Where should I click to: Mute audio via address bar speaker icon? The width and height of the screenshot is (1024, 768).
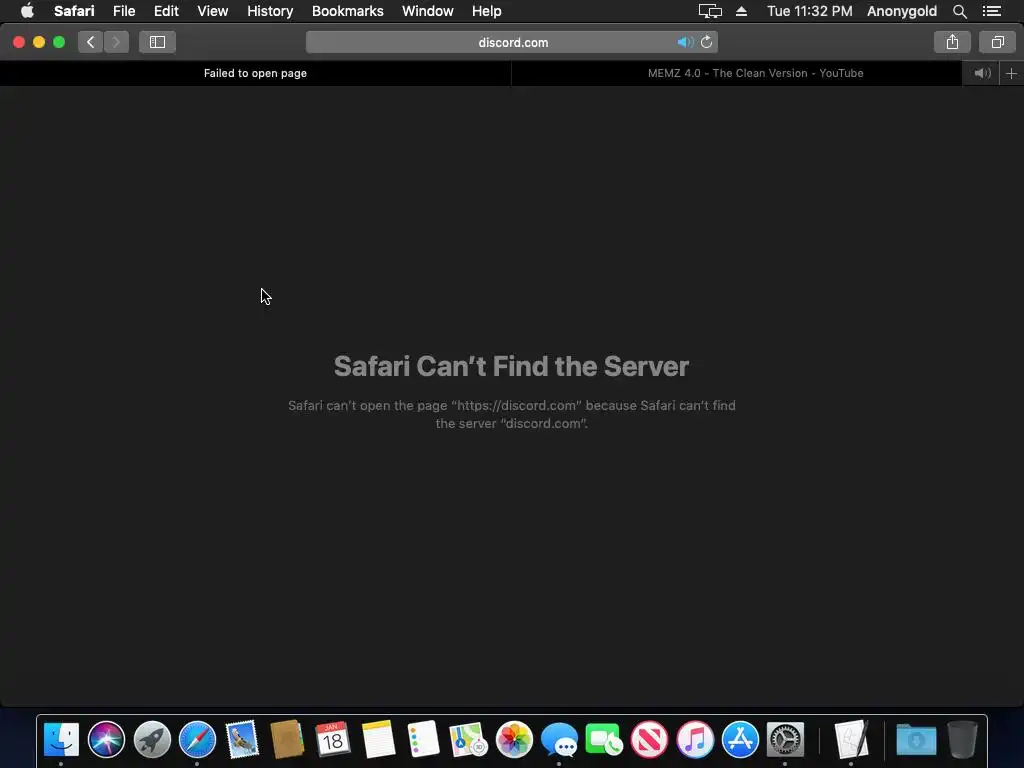point(685,42)
